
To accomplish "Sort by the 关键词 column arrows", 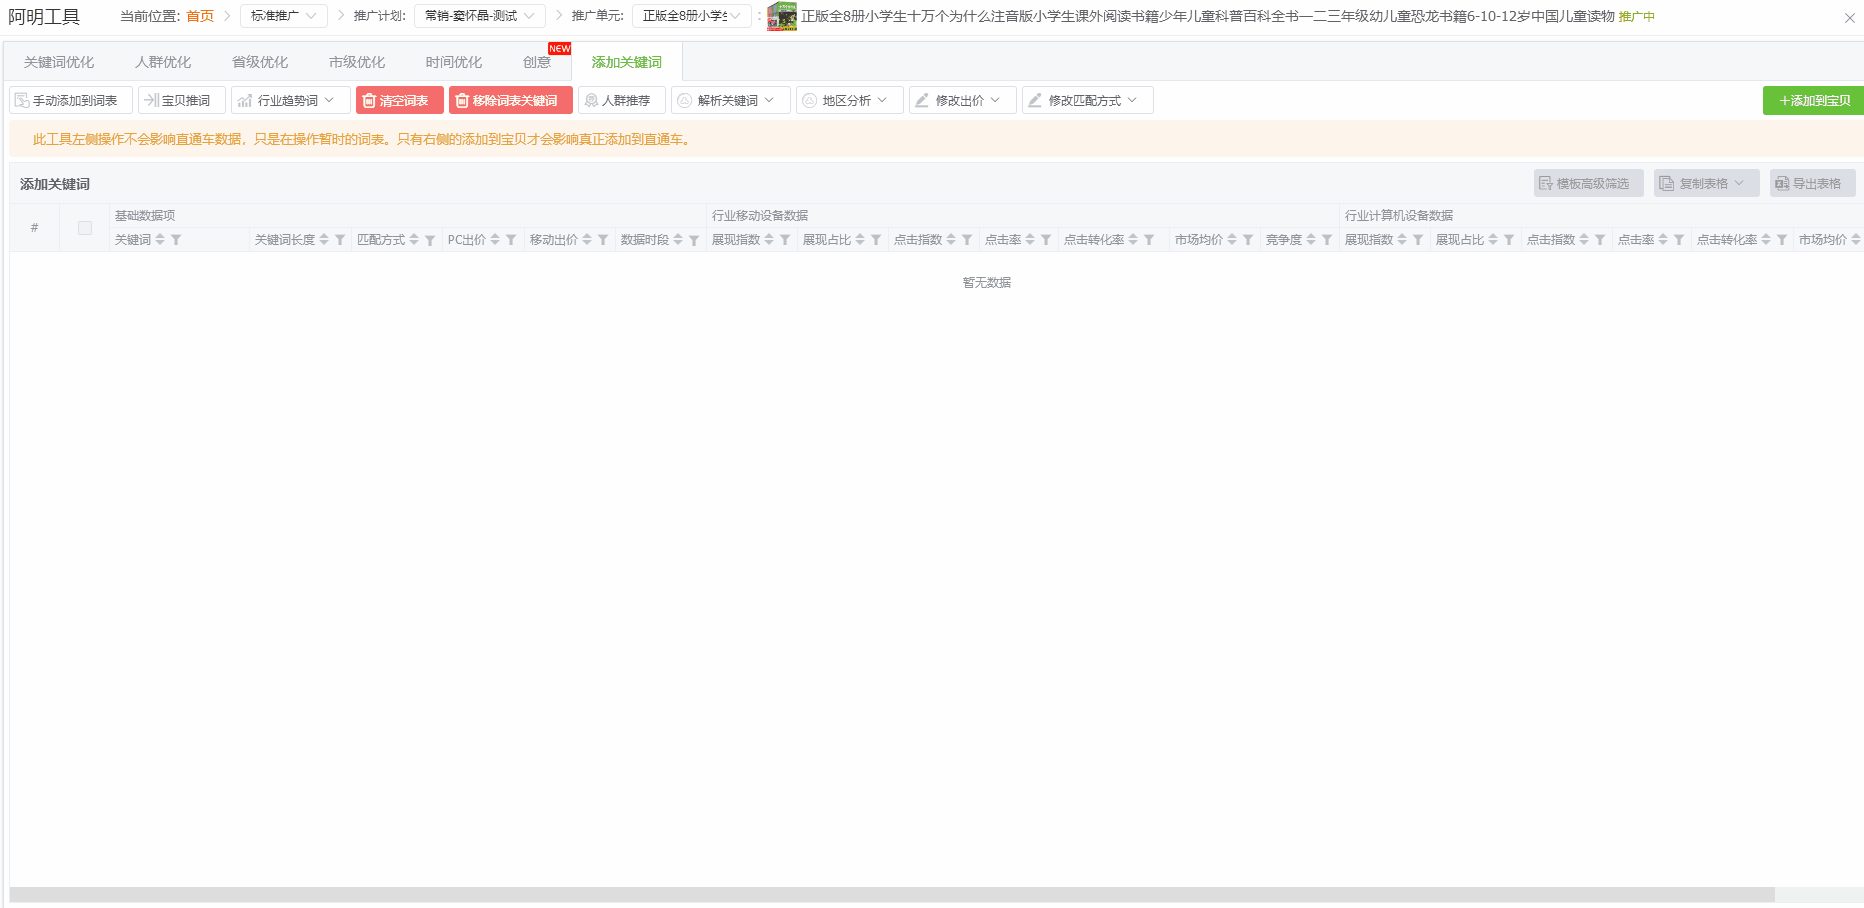I will tap(160, 240).
